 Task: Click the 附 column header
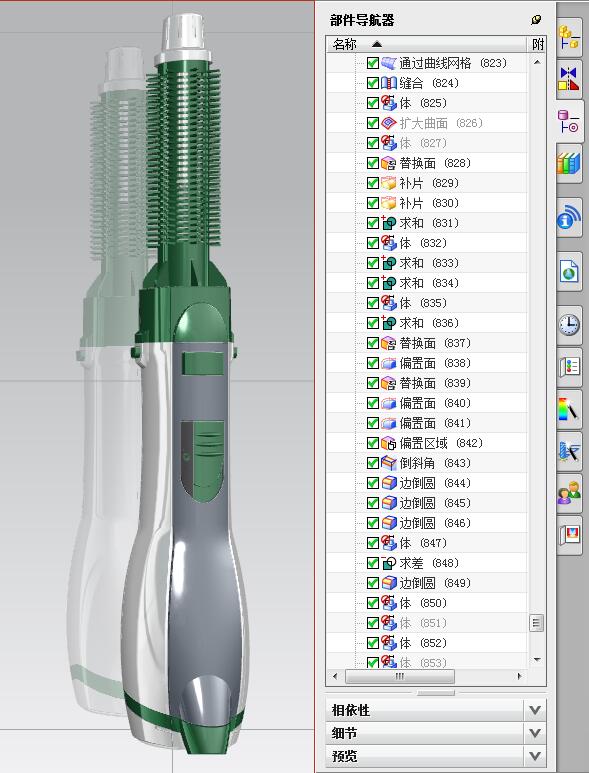[537, 44]
